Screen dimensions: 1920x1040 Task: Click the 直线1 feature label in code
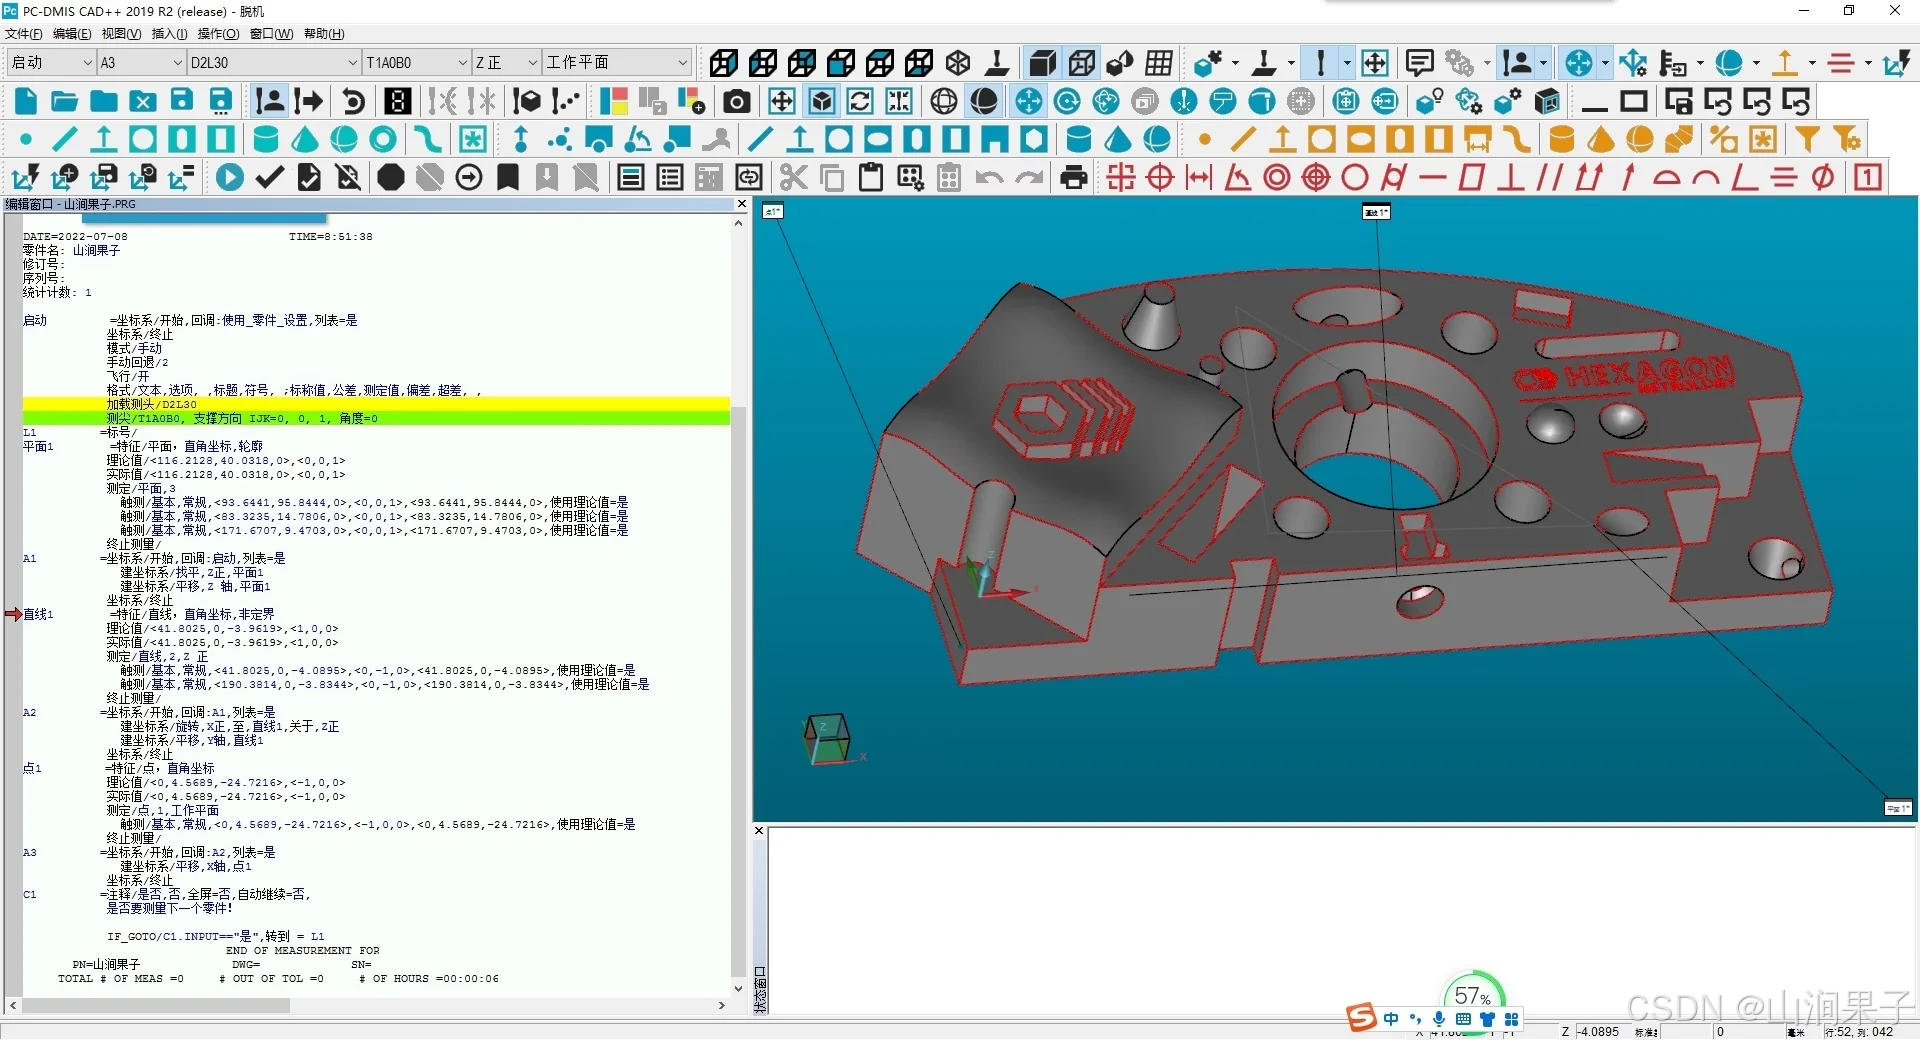37,615
